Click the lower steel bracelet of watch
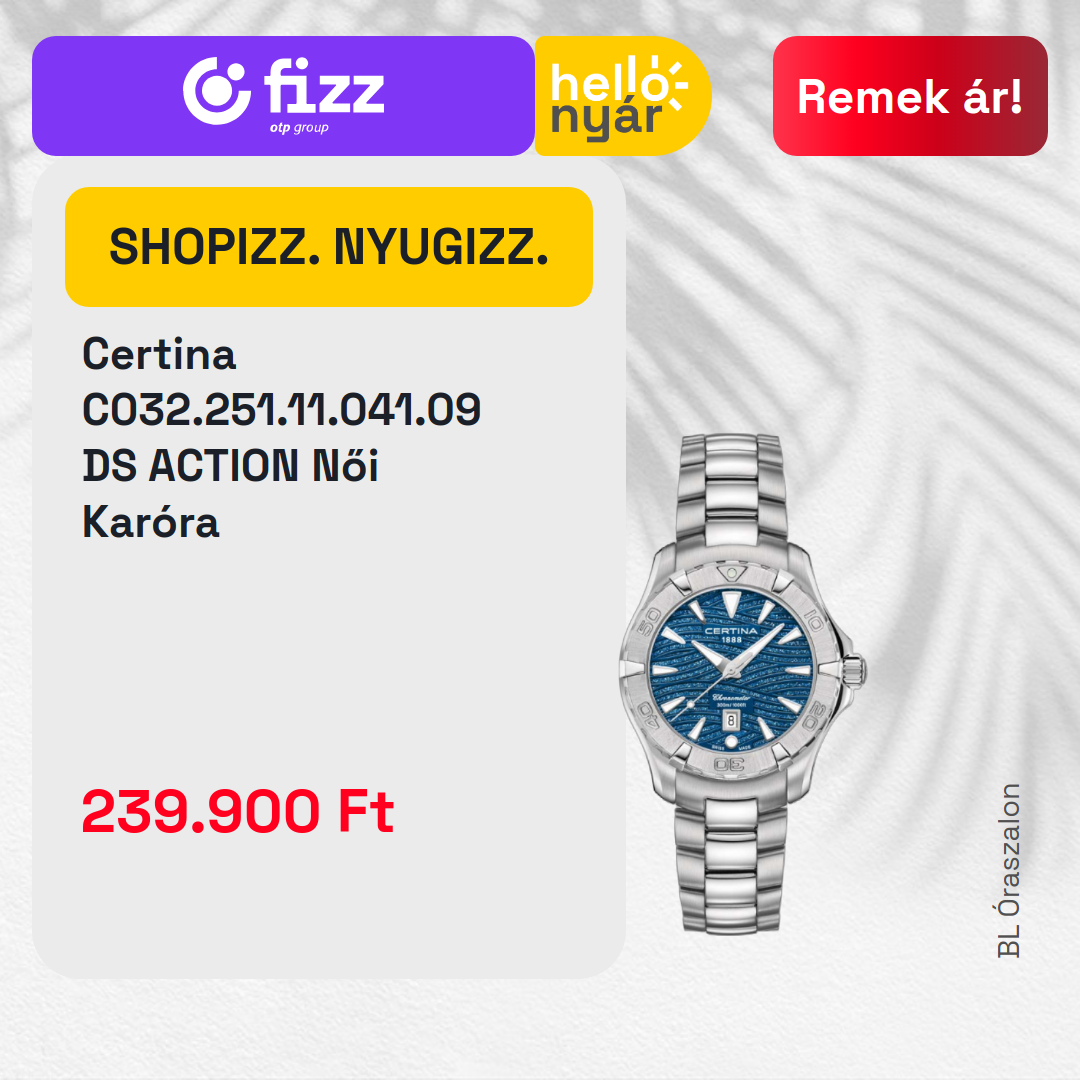The image size is (1080, 1080). (x=730, y=864)
